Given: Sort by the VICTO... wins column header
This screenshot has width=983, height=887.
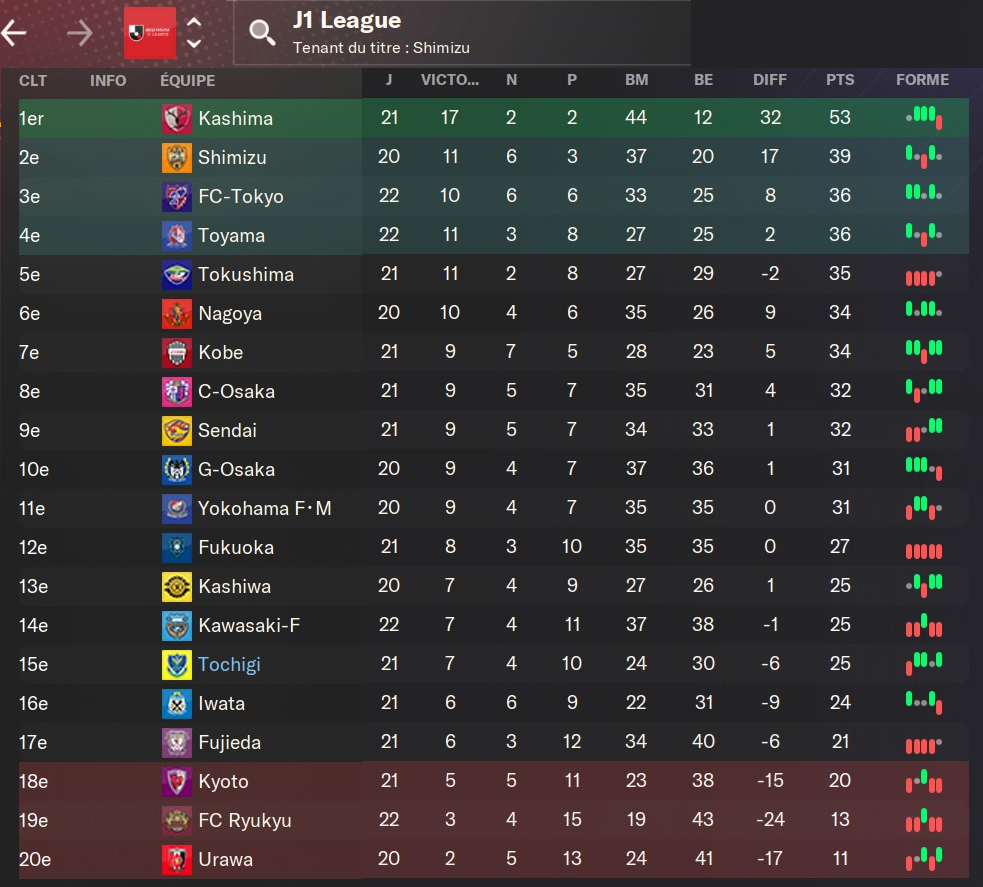Looking at the screenshot, I should (450, 80).
